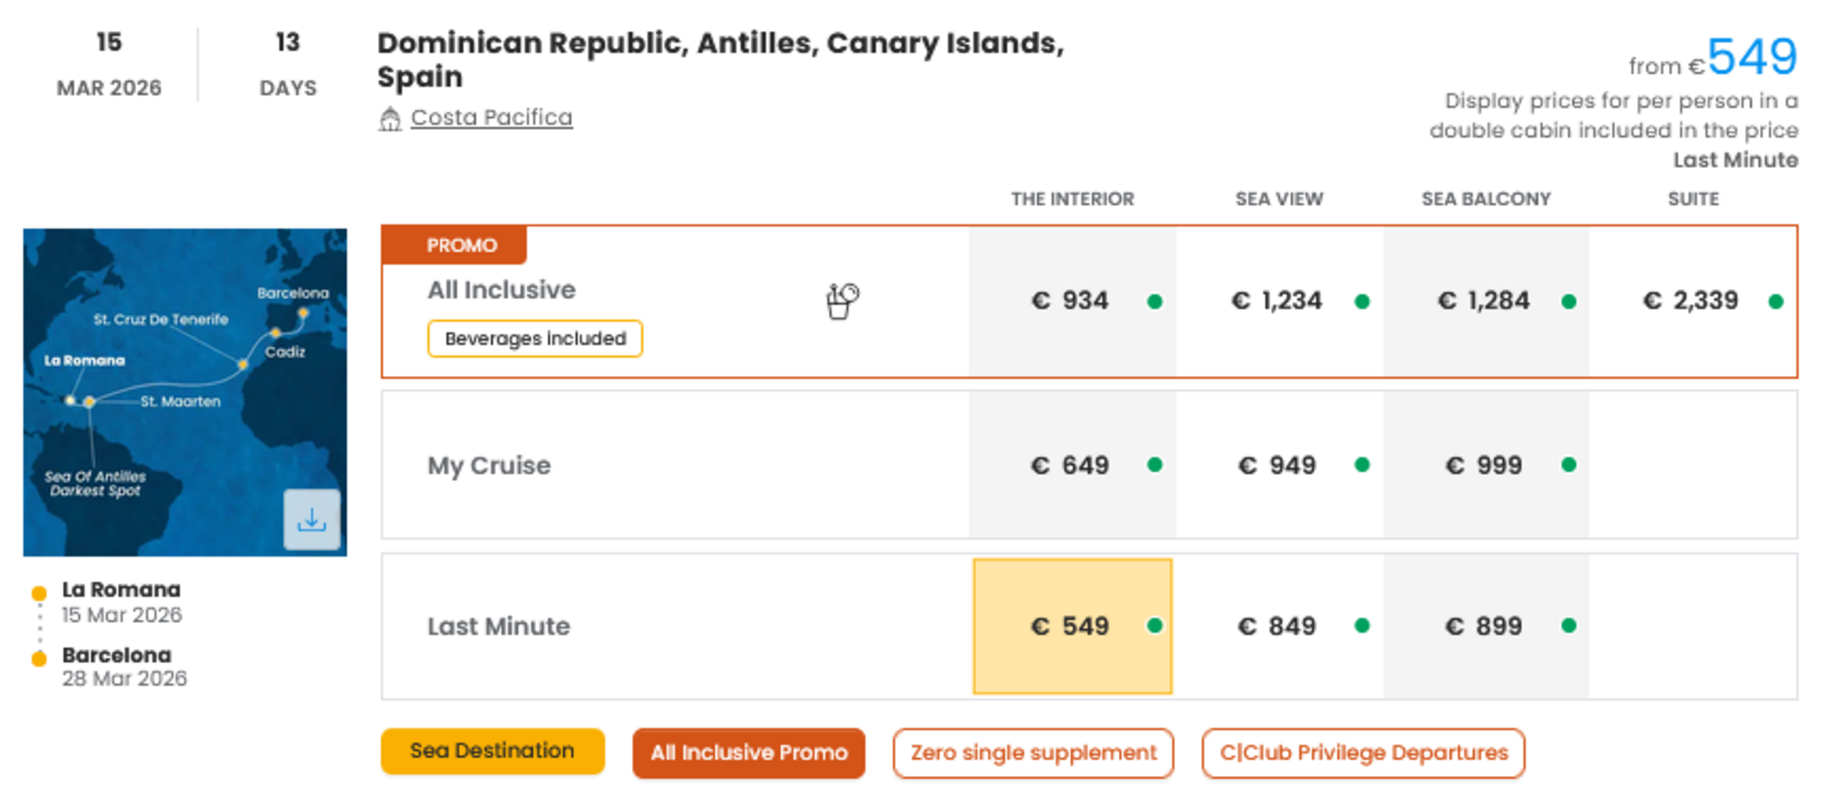Click the Zero single supplement tag
The width and height of the screenshot is (1824, 800).
pyautogui.click(x=1033, y=753)
